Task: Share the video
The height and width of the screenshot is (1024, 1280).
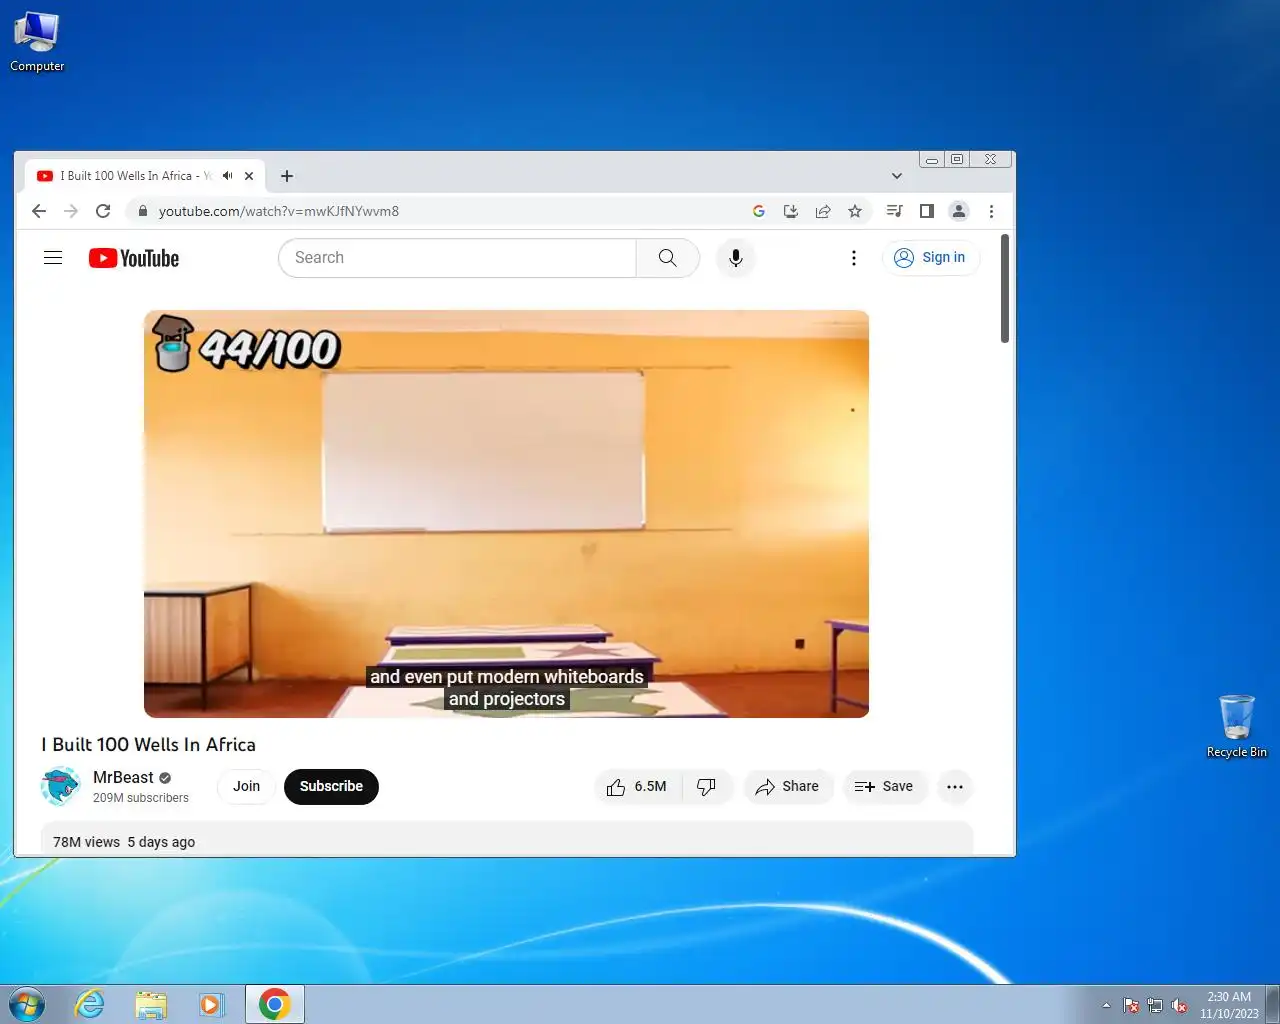Action: click(788, 787)
